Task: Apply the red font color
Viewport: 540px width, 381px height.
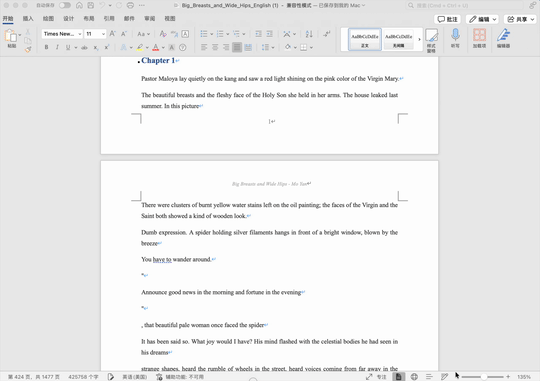Action: pyautogui.click(x=156, y=47)
